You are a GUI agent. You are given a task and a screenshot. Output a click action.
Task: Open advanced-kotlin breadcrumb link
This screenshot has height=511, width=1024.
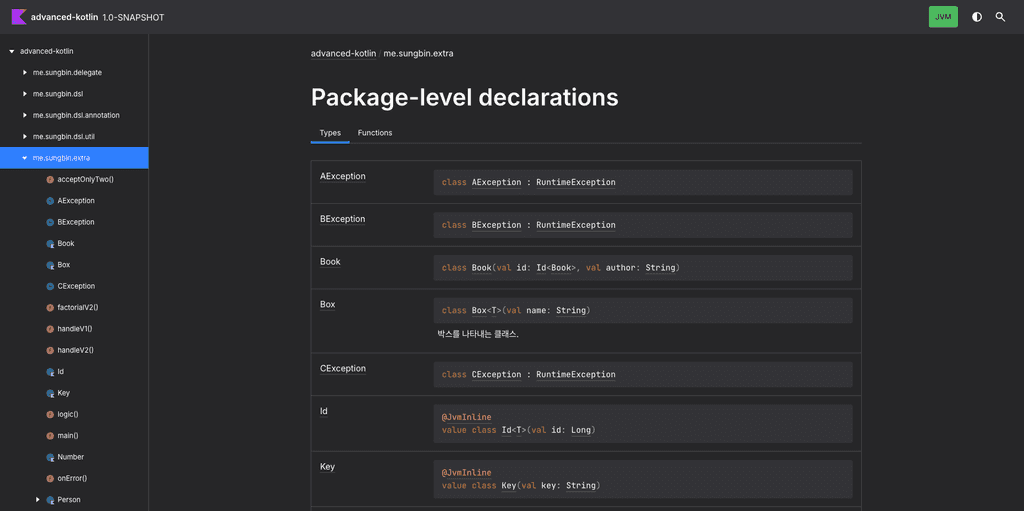tap(343, 53)
